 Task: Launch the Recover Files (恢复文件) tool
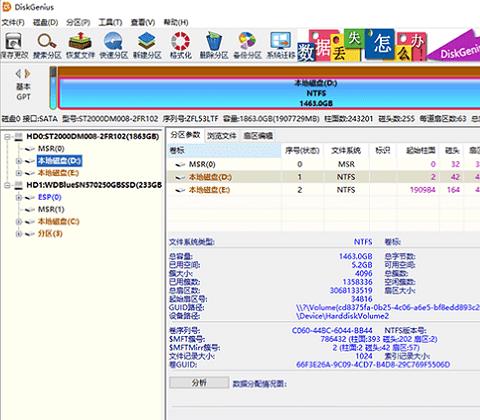coord(80,46)
